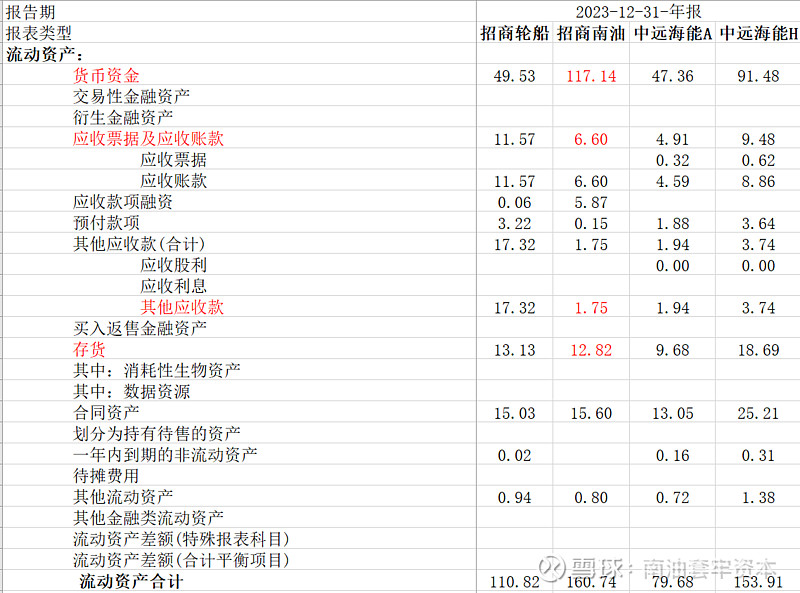Click the 其他金融类流动资产 row label
This screenshot has width=800, height=593.
tap(148, 517)
